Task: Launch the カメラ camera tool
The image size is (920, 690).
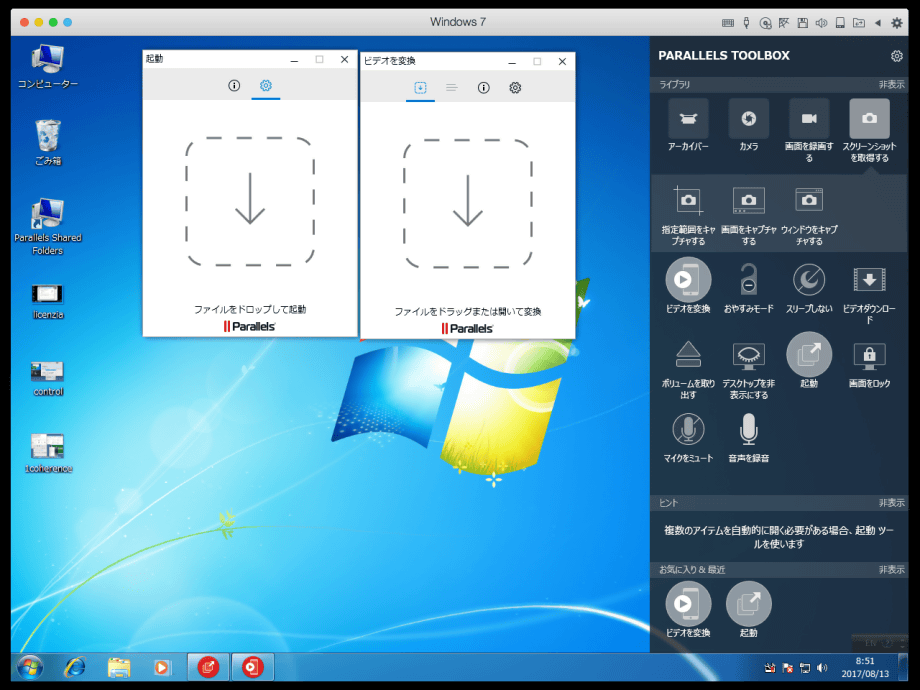Action: [749, 124]
